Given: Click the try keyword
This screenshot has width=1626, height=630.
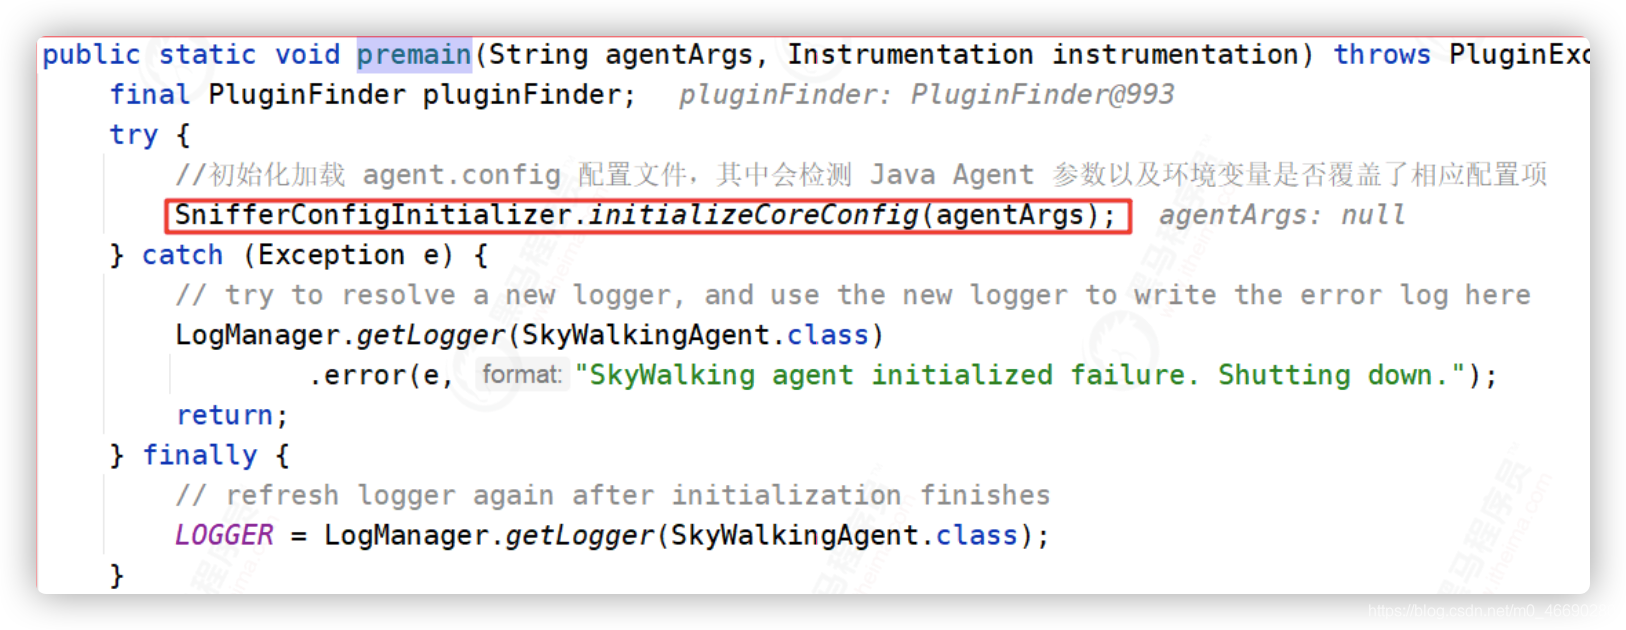Looking at the screenshot, I should pyautogui.click(x=133, y=135).
